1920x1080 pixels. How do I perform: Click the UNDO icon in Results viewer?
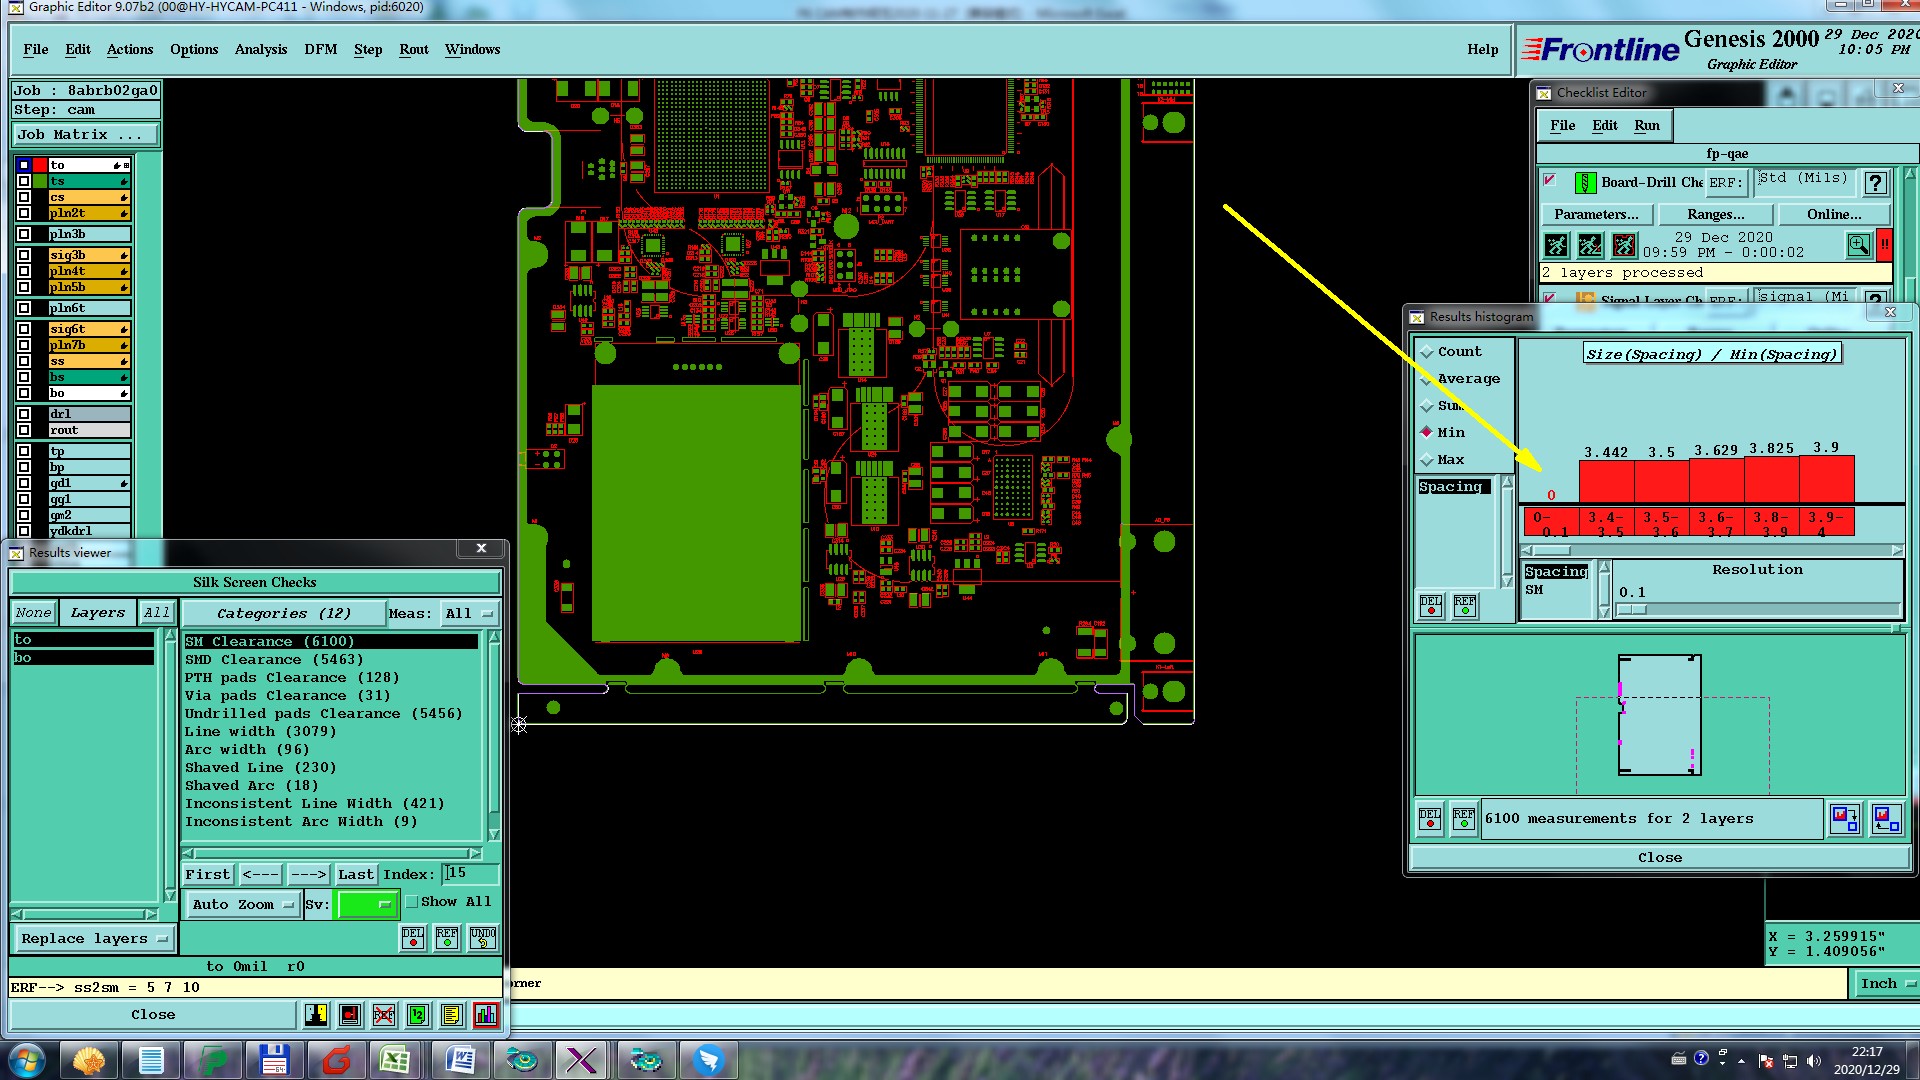[483, 938]
